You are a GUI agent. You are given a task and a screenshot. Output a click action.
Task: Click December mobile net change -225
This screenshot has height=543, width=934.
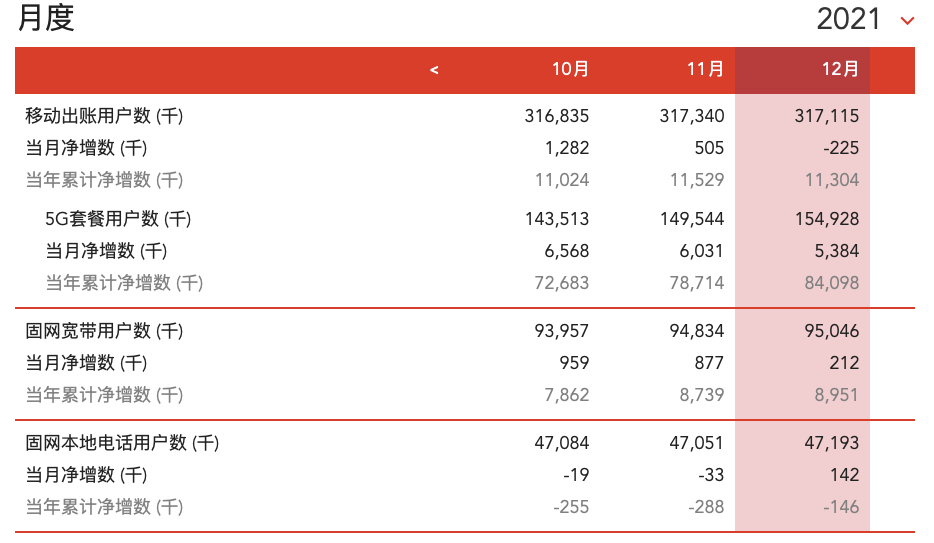[x=840, y=148]
